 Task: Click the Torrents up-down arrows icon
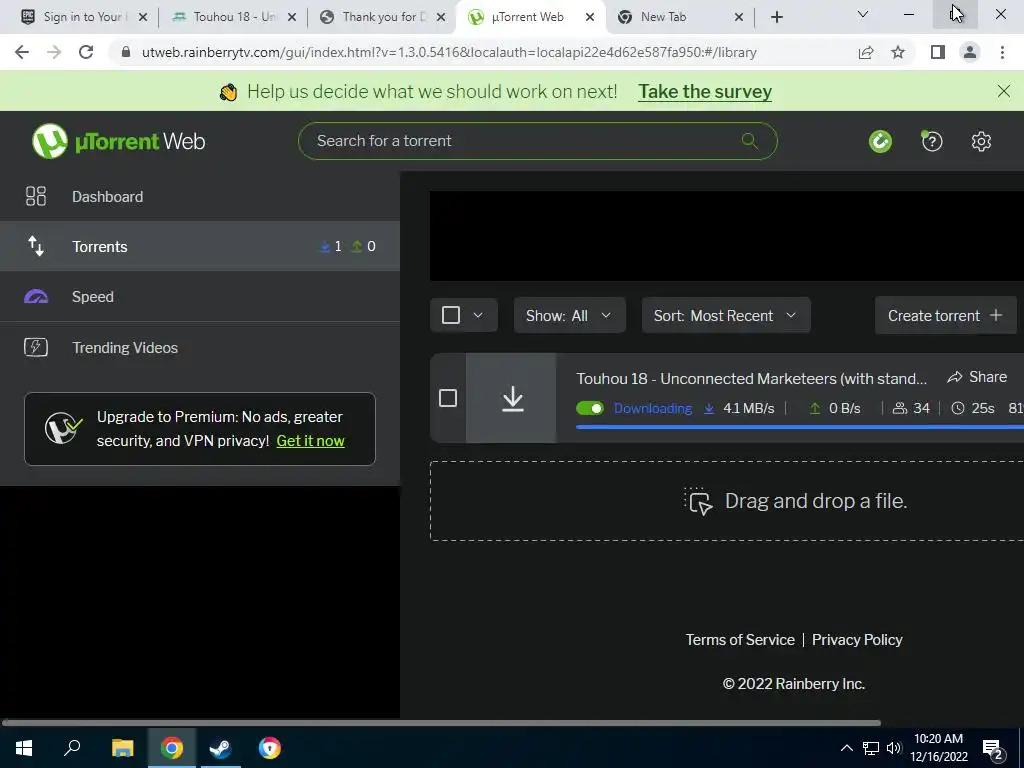[x=36, y=246]
